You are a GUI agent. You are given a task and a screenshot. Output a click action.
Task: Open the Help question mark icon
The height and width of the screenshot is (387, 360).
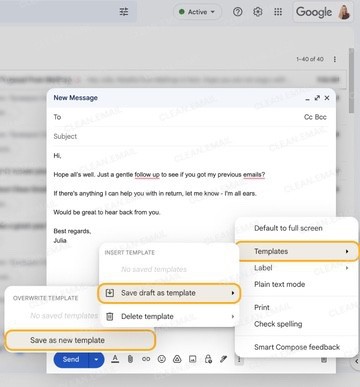(237, 12)
